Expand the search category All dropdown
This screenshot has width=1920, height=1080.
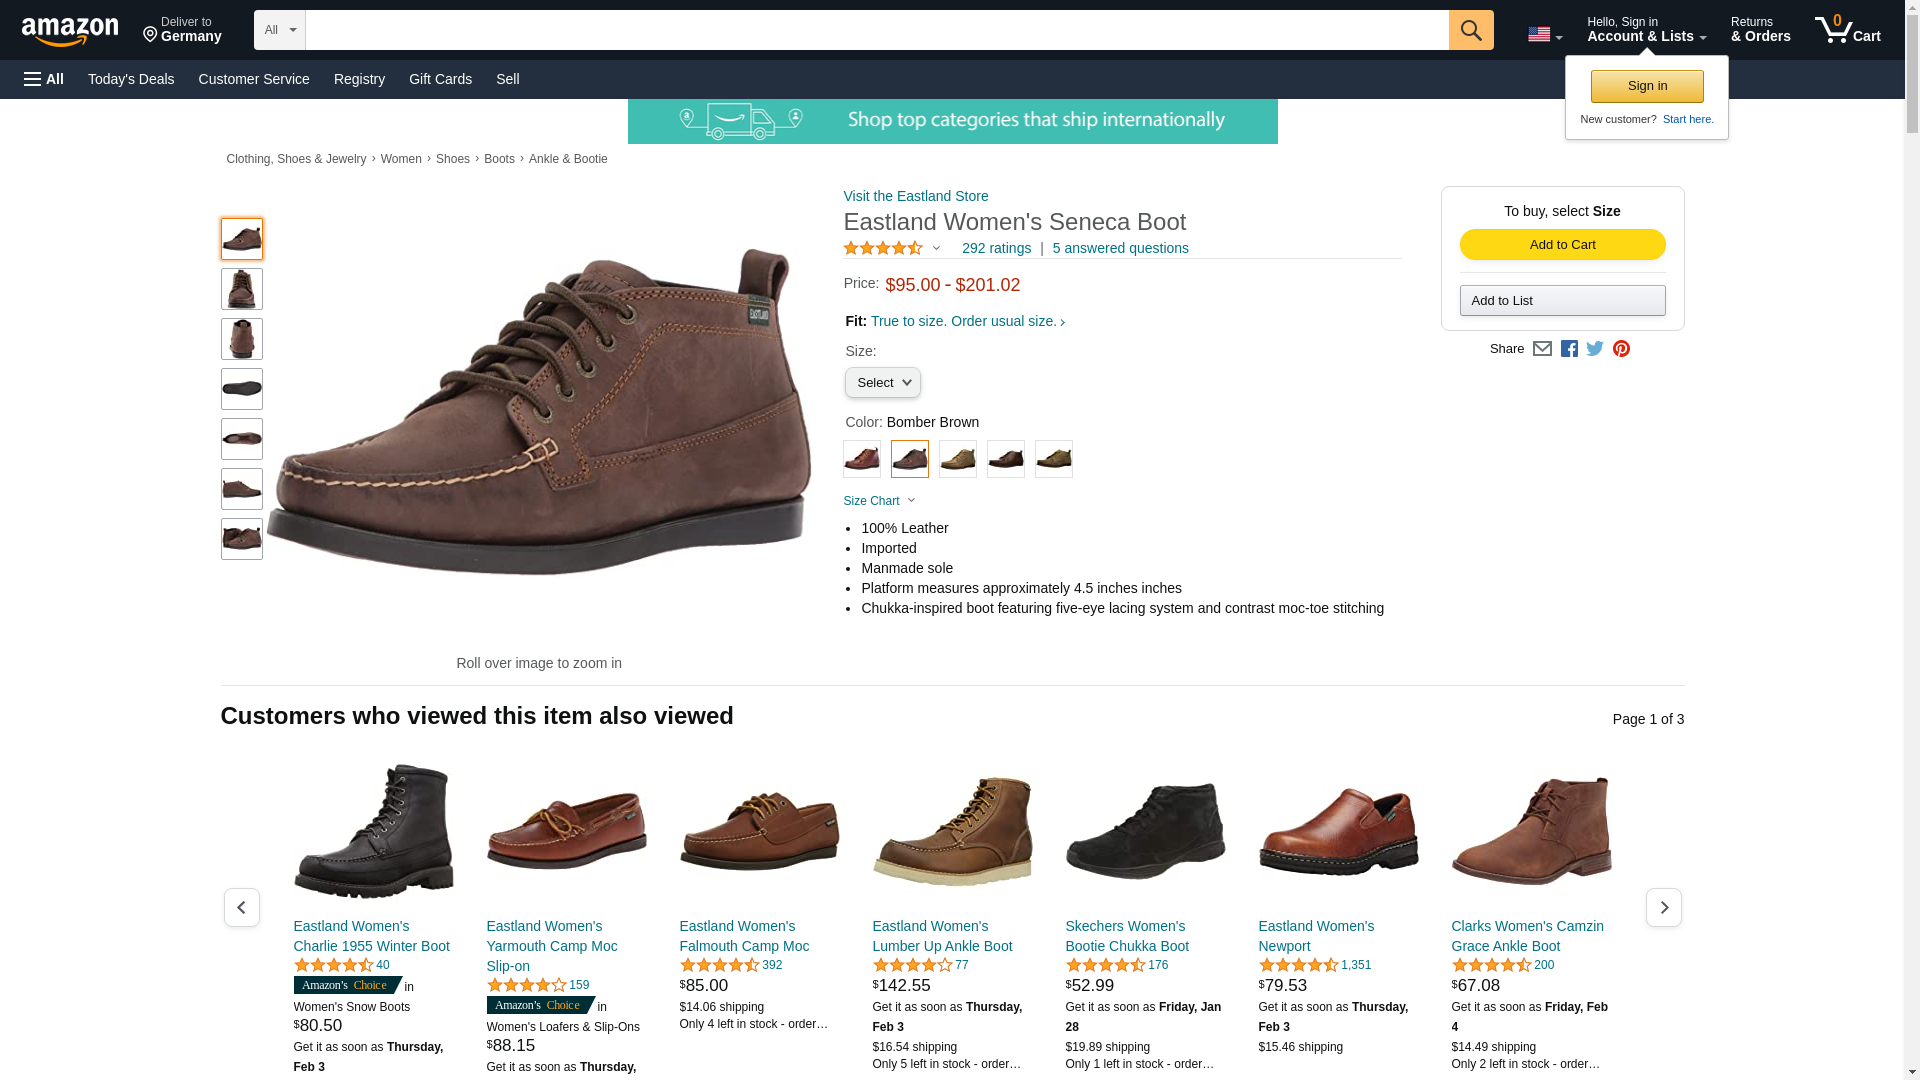click(279, 30)
